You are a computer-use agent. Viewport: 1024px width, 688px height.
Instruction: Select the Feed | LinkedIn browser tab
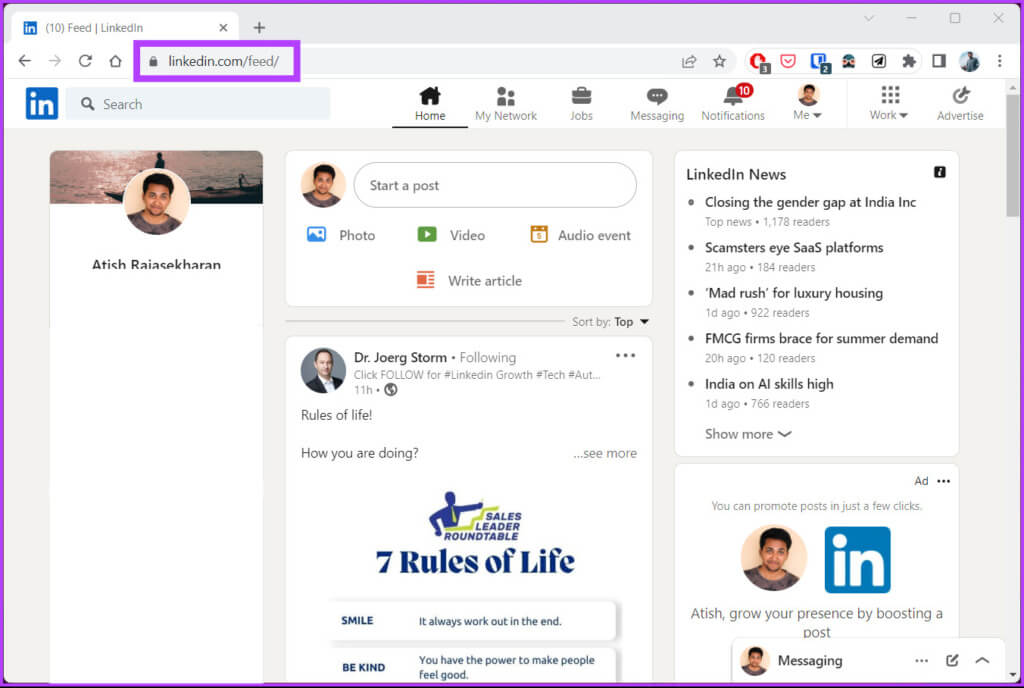pyautogui.click(x=124, y=27)
